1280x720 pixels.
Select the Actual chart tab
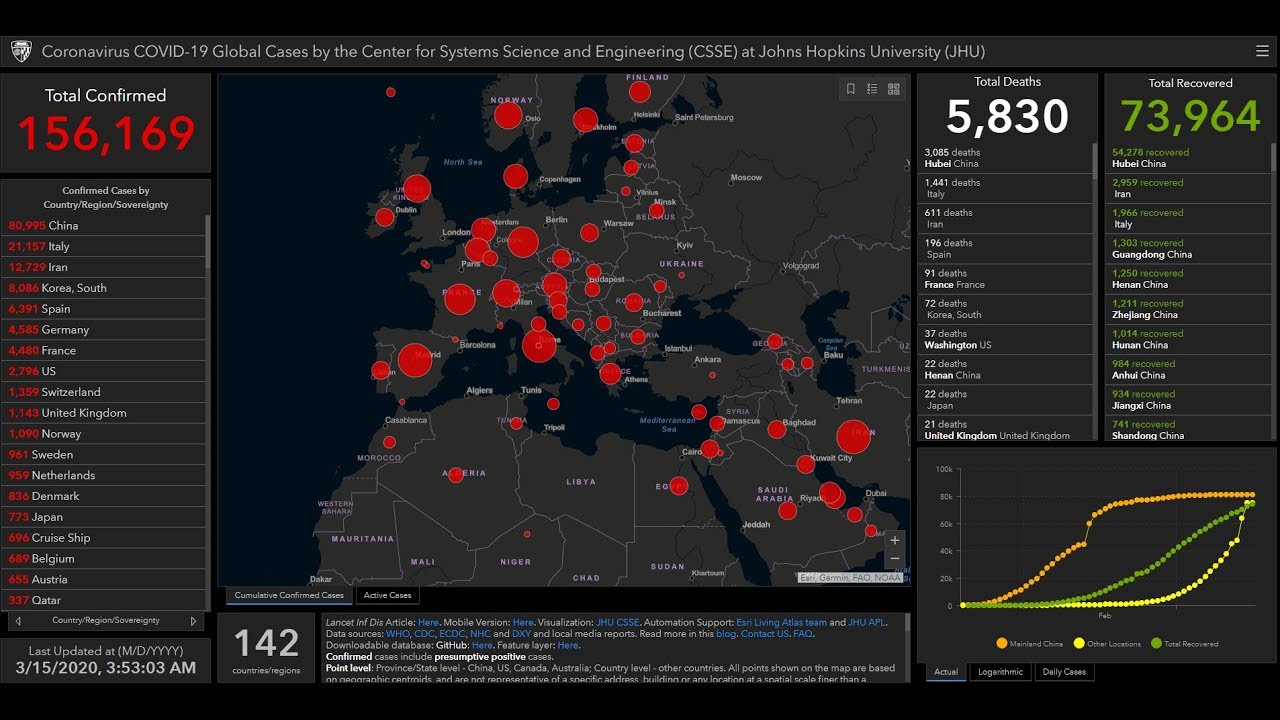click(x=946, y=672)
